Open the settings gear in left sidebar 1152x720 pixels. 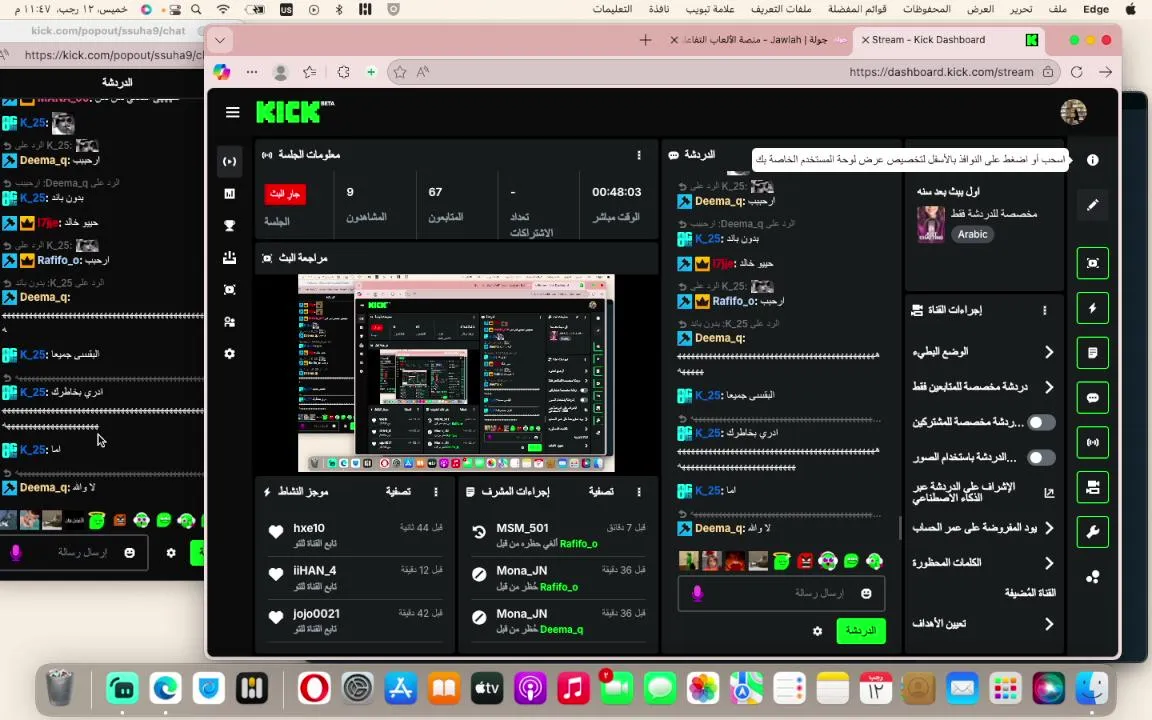pos(229,353)
